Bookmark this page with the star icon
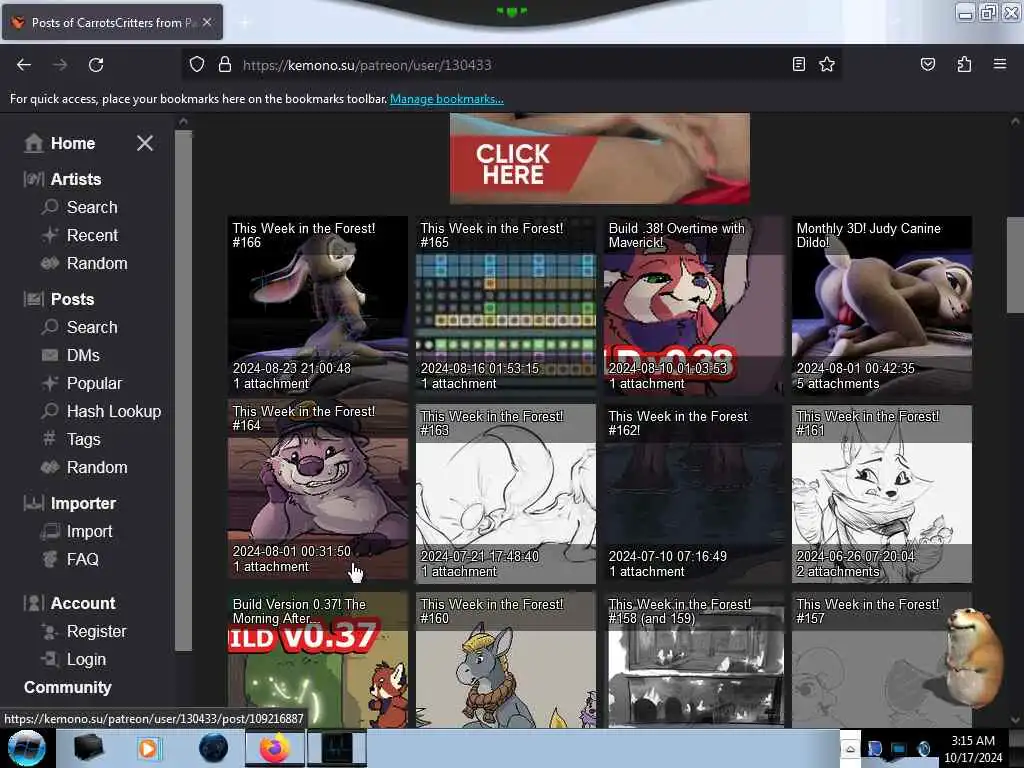 [x=827, y=64]
